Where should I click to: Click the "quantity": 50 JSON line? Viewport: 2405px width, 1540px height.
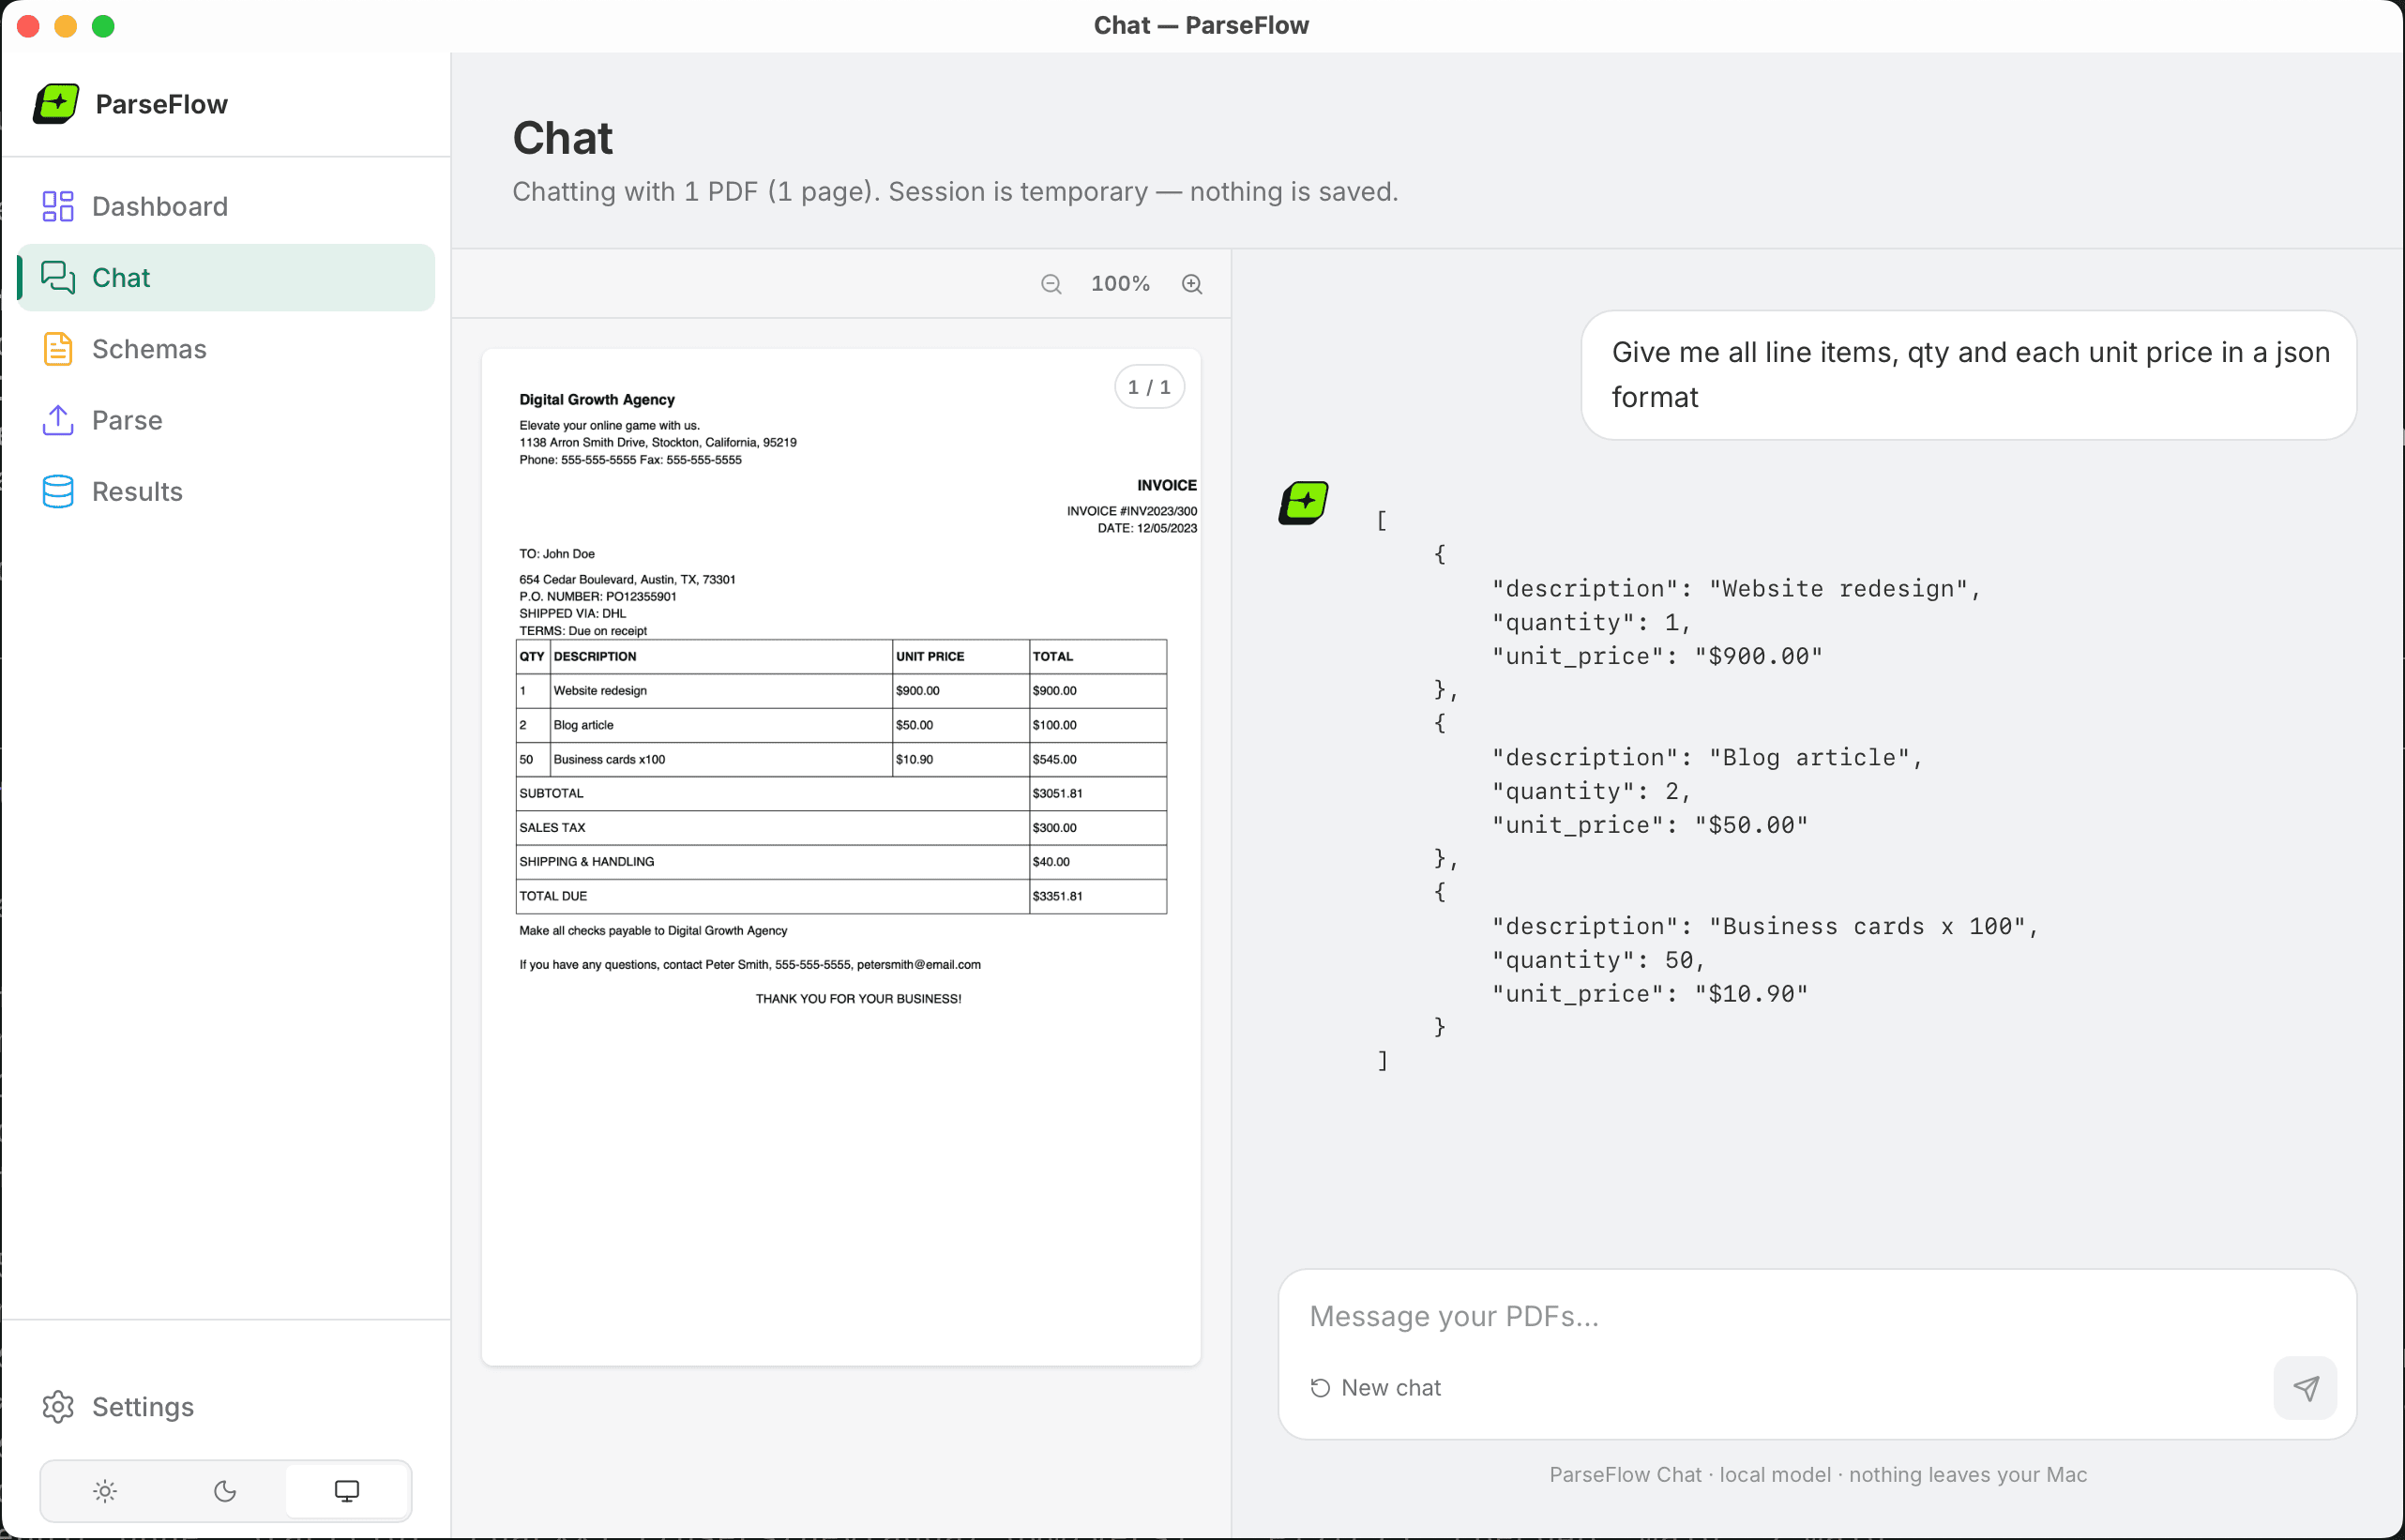coord(1599,961)
